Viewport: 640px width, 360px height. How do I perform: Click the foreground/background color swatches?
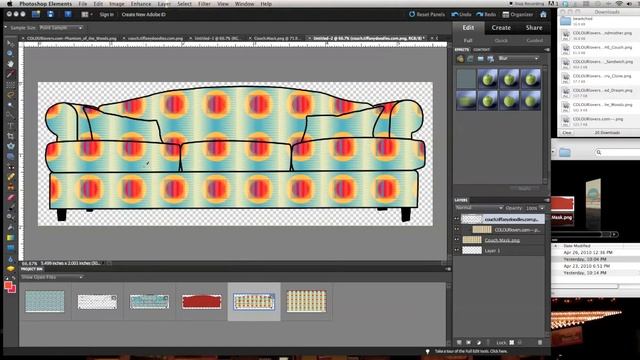click(x=10, y=287)
